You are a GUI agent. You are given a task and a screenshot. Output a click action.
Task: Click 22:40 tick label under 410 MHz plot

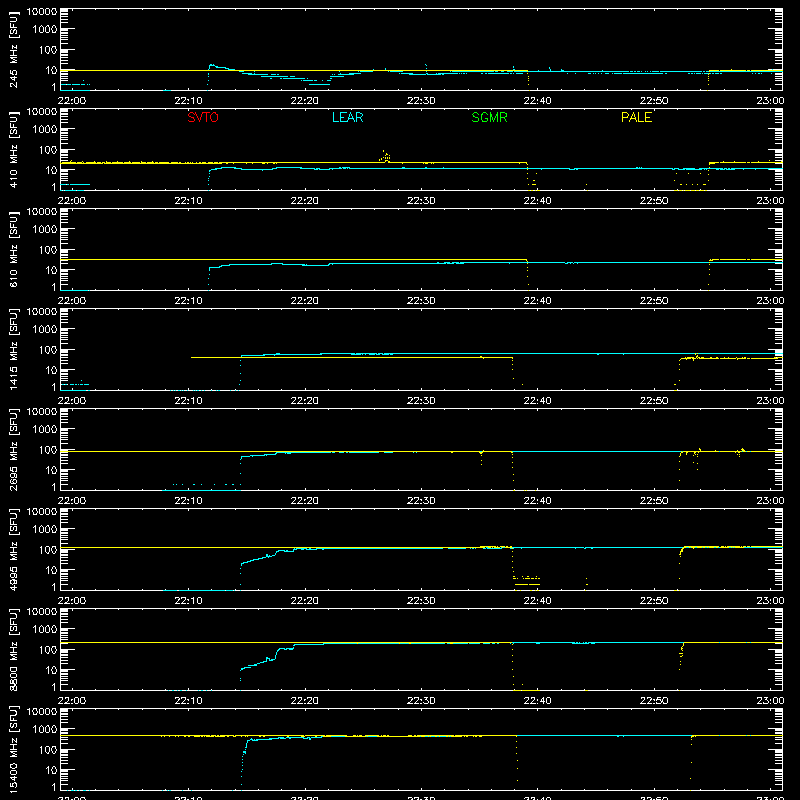pyautogui.click(x=537, y=201)
